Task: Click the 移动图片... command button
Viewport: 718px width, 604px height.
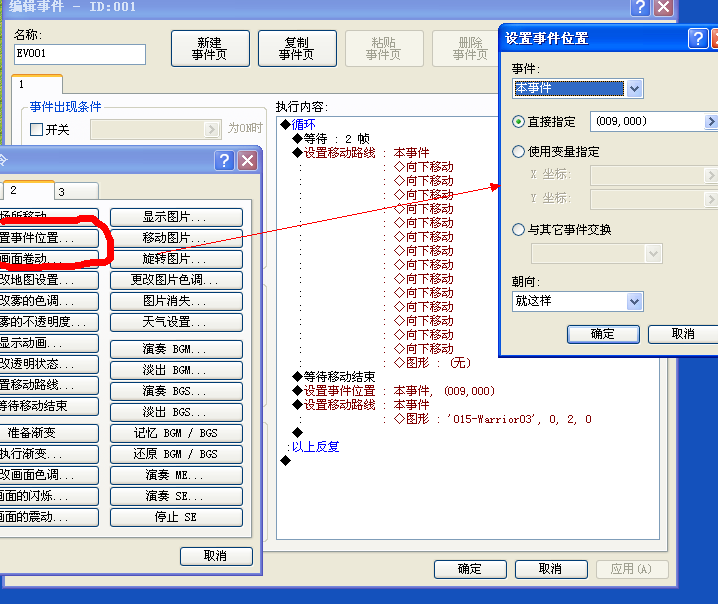Action: tap(176, 238)
